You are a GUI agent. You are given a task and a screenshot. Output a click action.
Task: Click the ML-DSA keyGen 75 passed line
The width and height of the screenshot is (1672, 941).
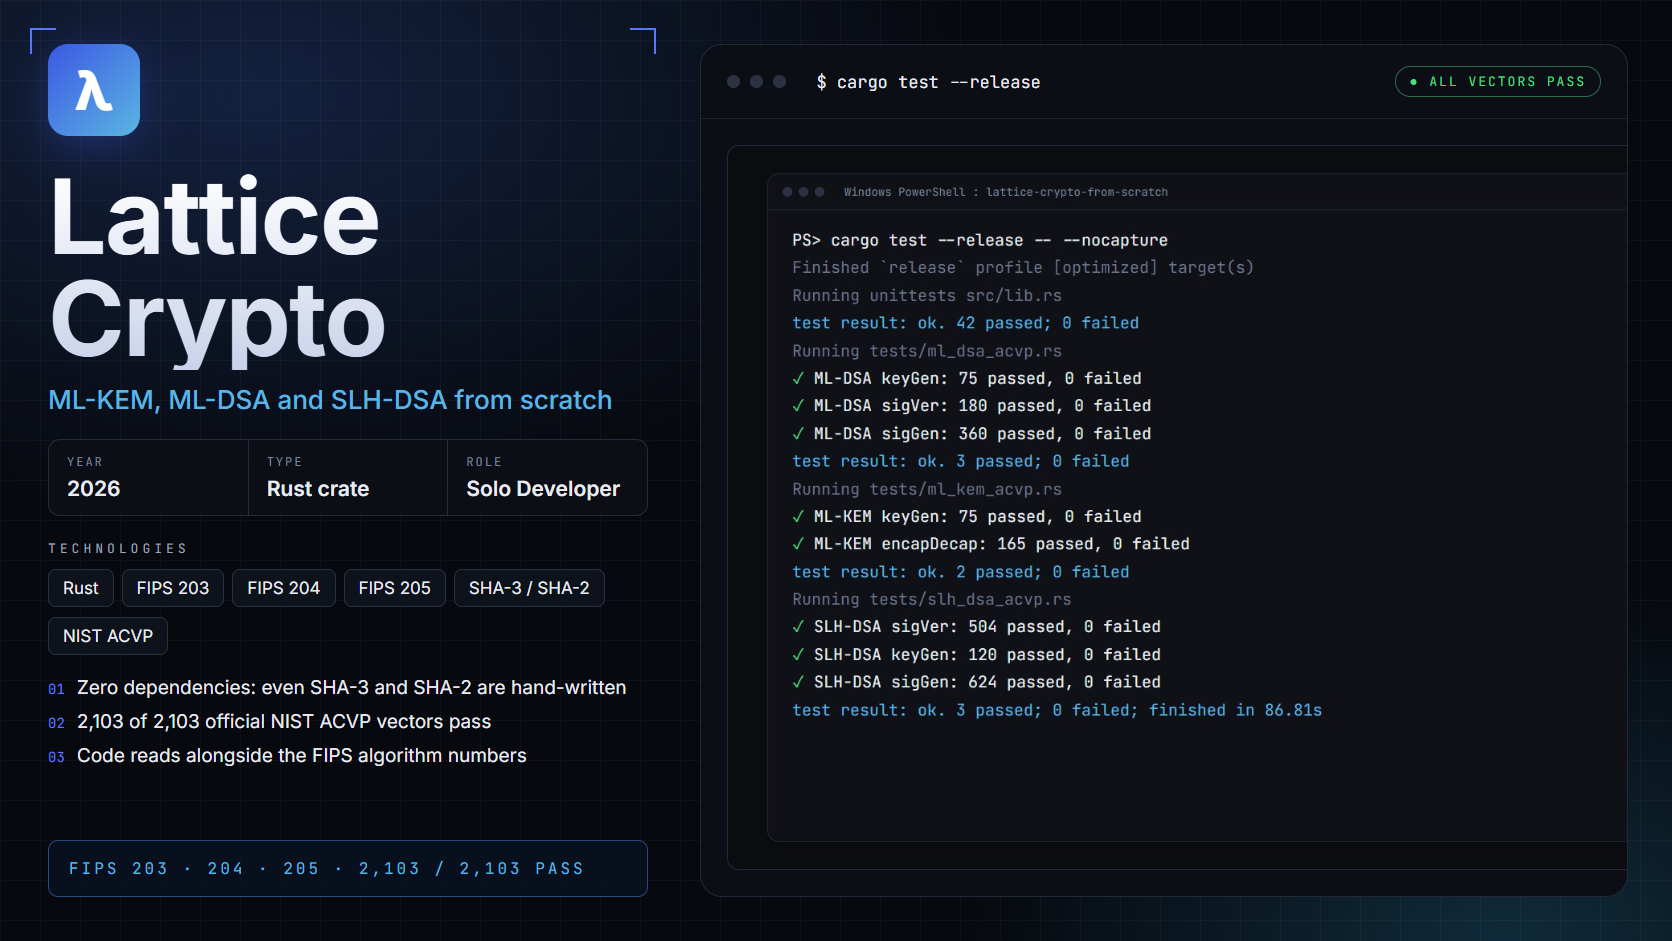coord(967,379)
